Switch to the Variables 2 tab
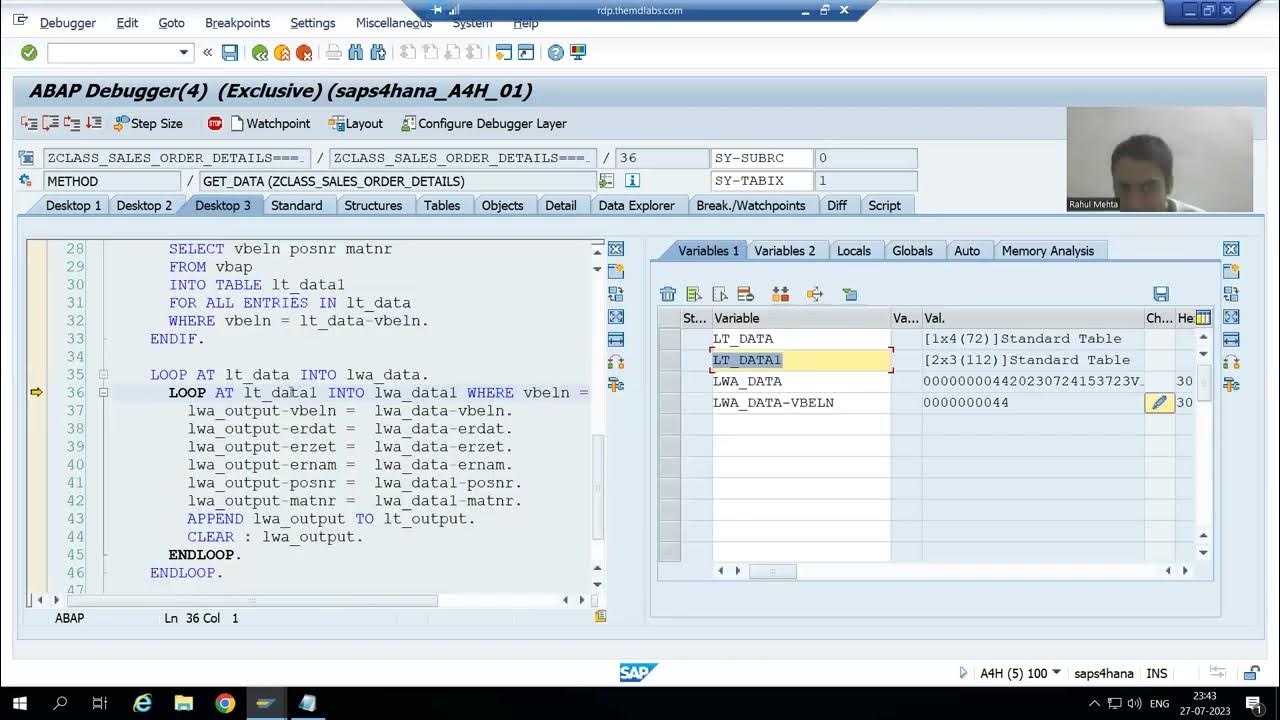The height and width of the screenshot is (720, 1280). [x=784, y=251]
